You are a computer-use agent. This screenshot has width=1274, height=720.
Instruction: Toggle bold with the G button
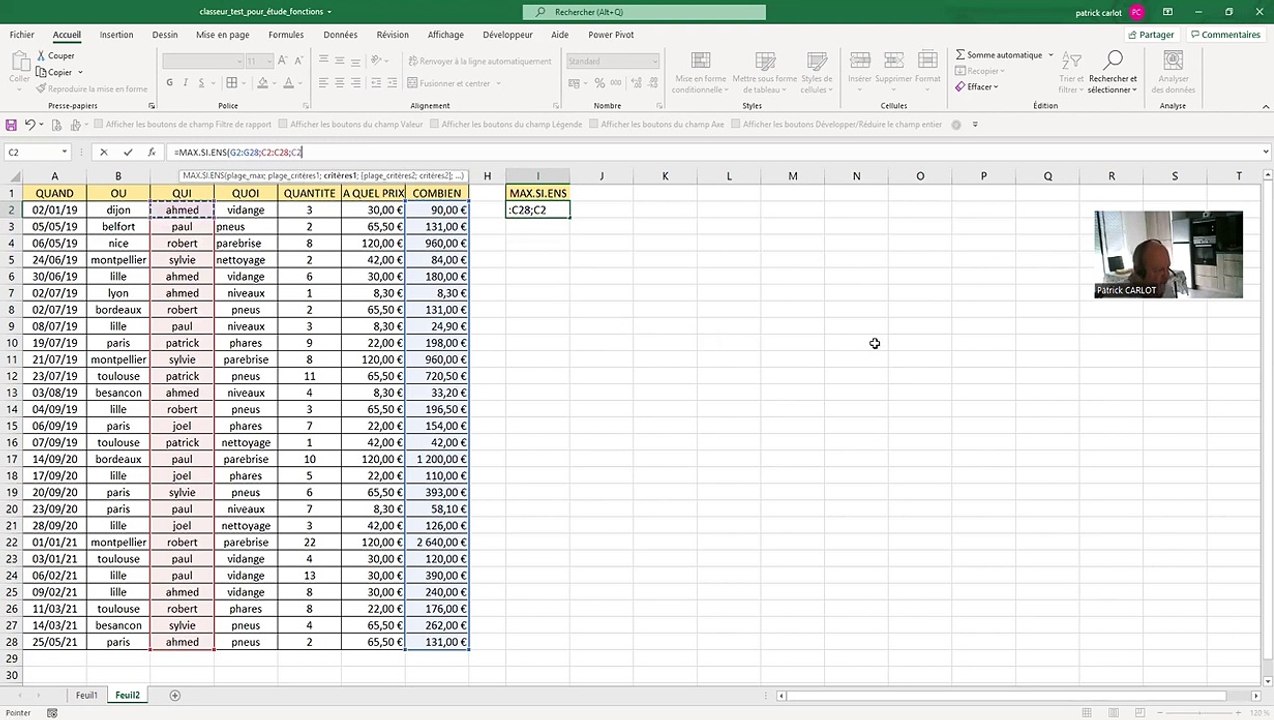click(x=170, y=83)
